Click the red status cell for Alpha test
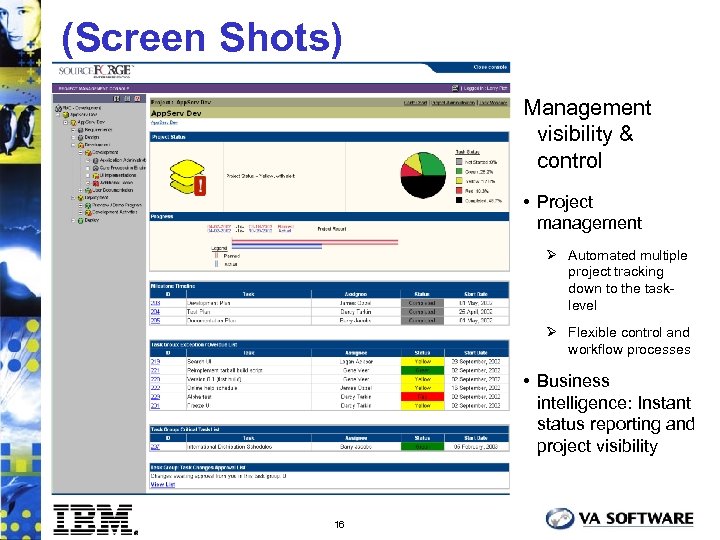The width and height of the screenshot is (720, 540). coord(422,397)
